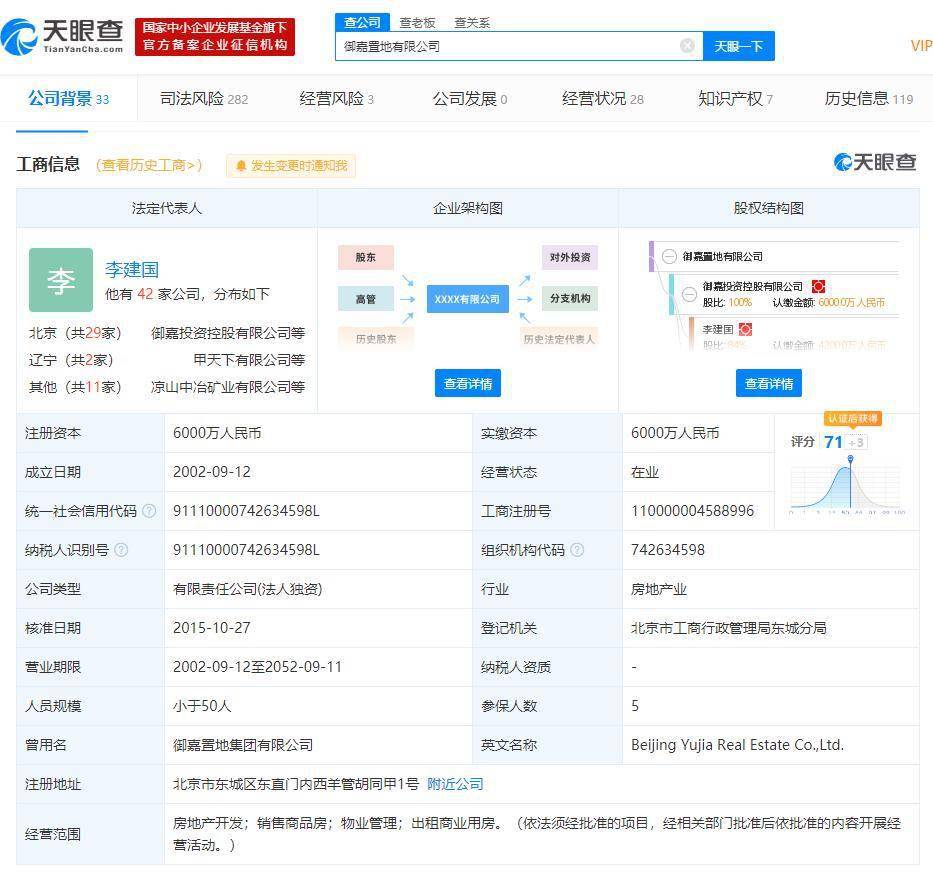Screen dimensions: 933x876
Task: Open the 公司发展 tab
Action: tap(469, 99)
